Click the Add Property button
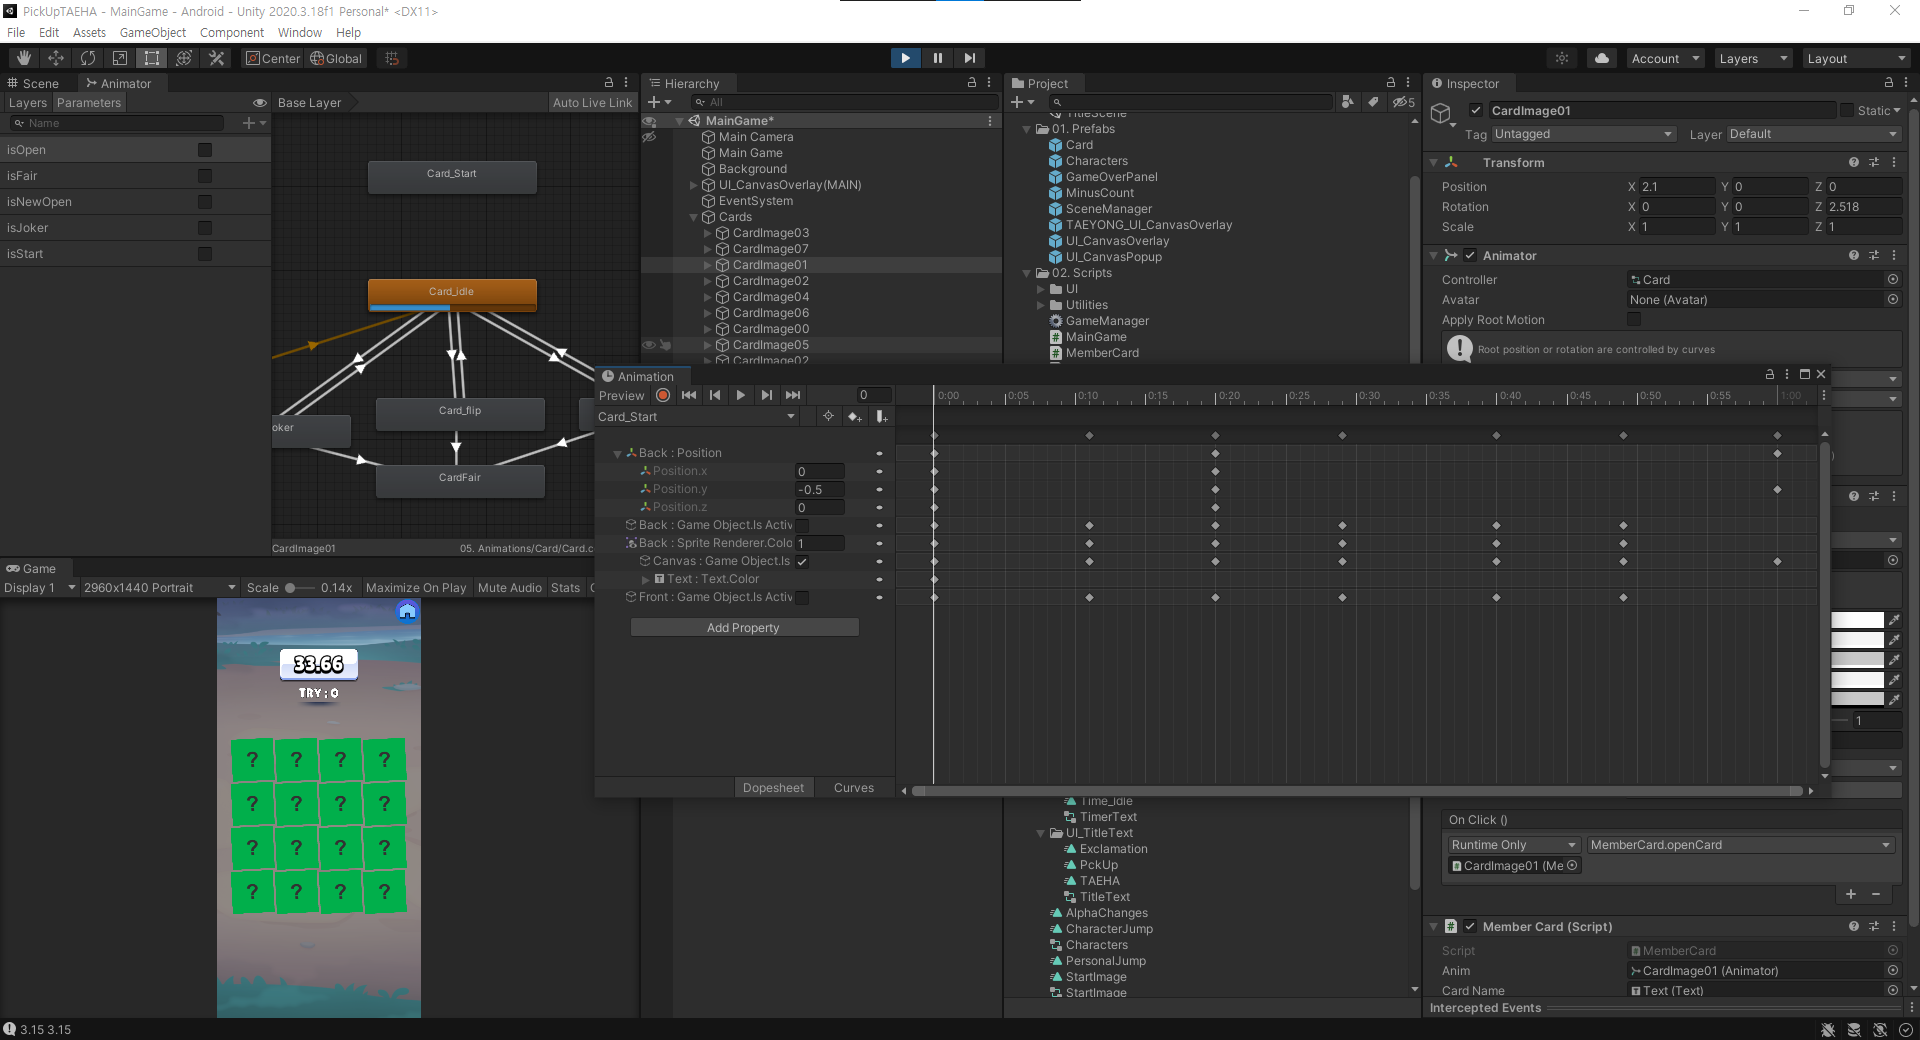The width and height of the screenshot is (1920, 1040). [743, 628]
